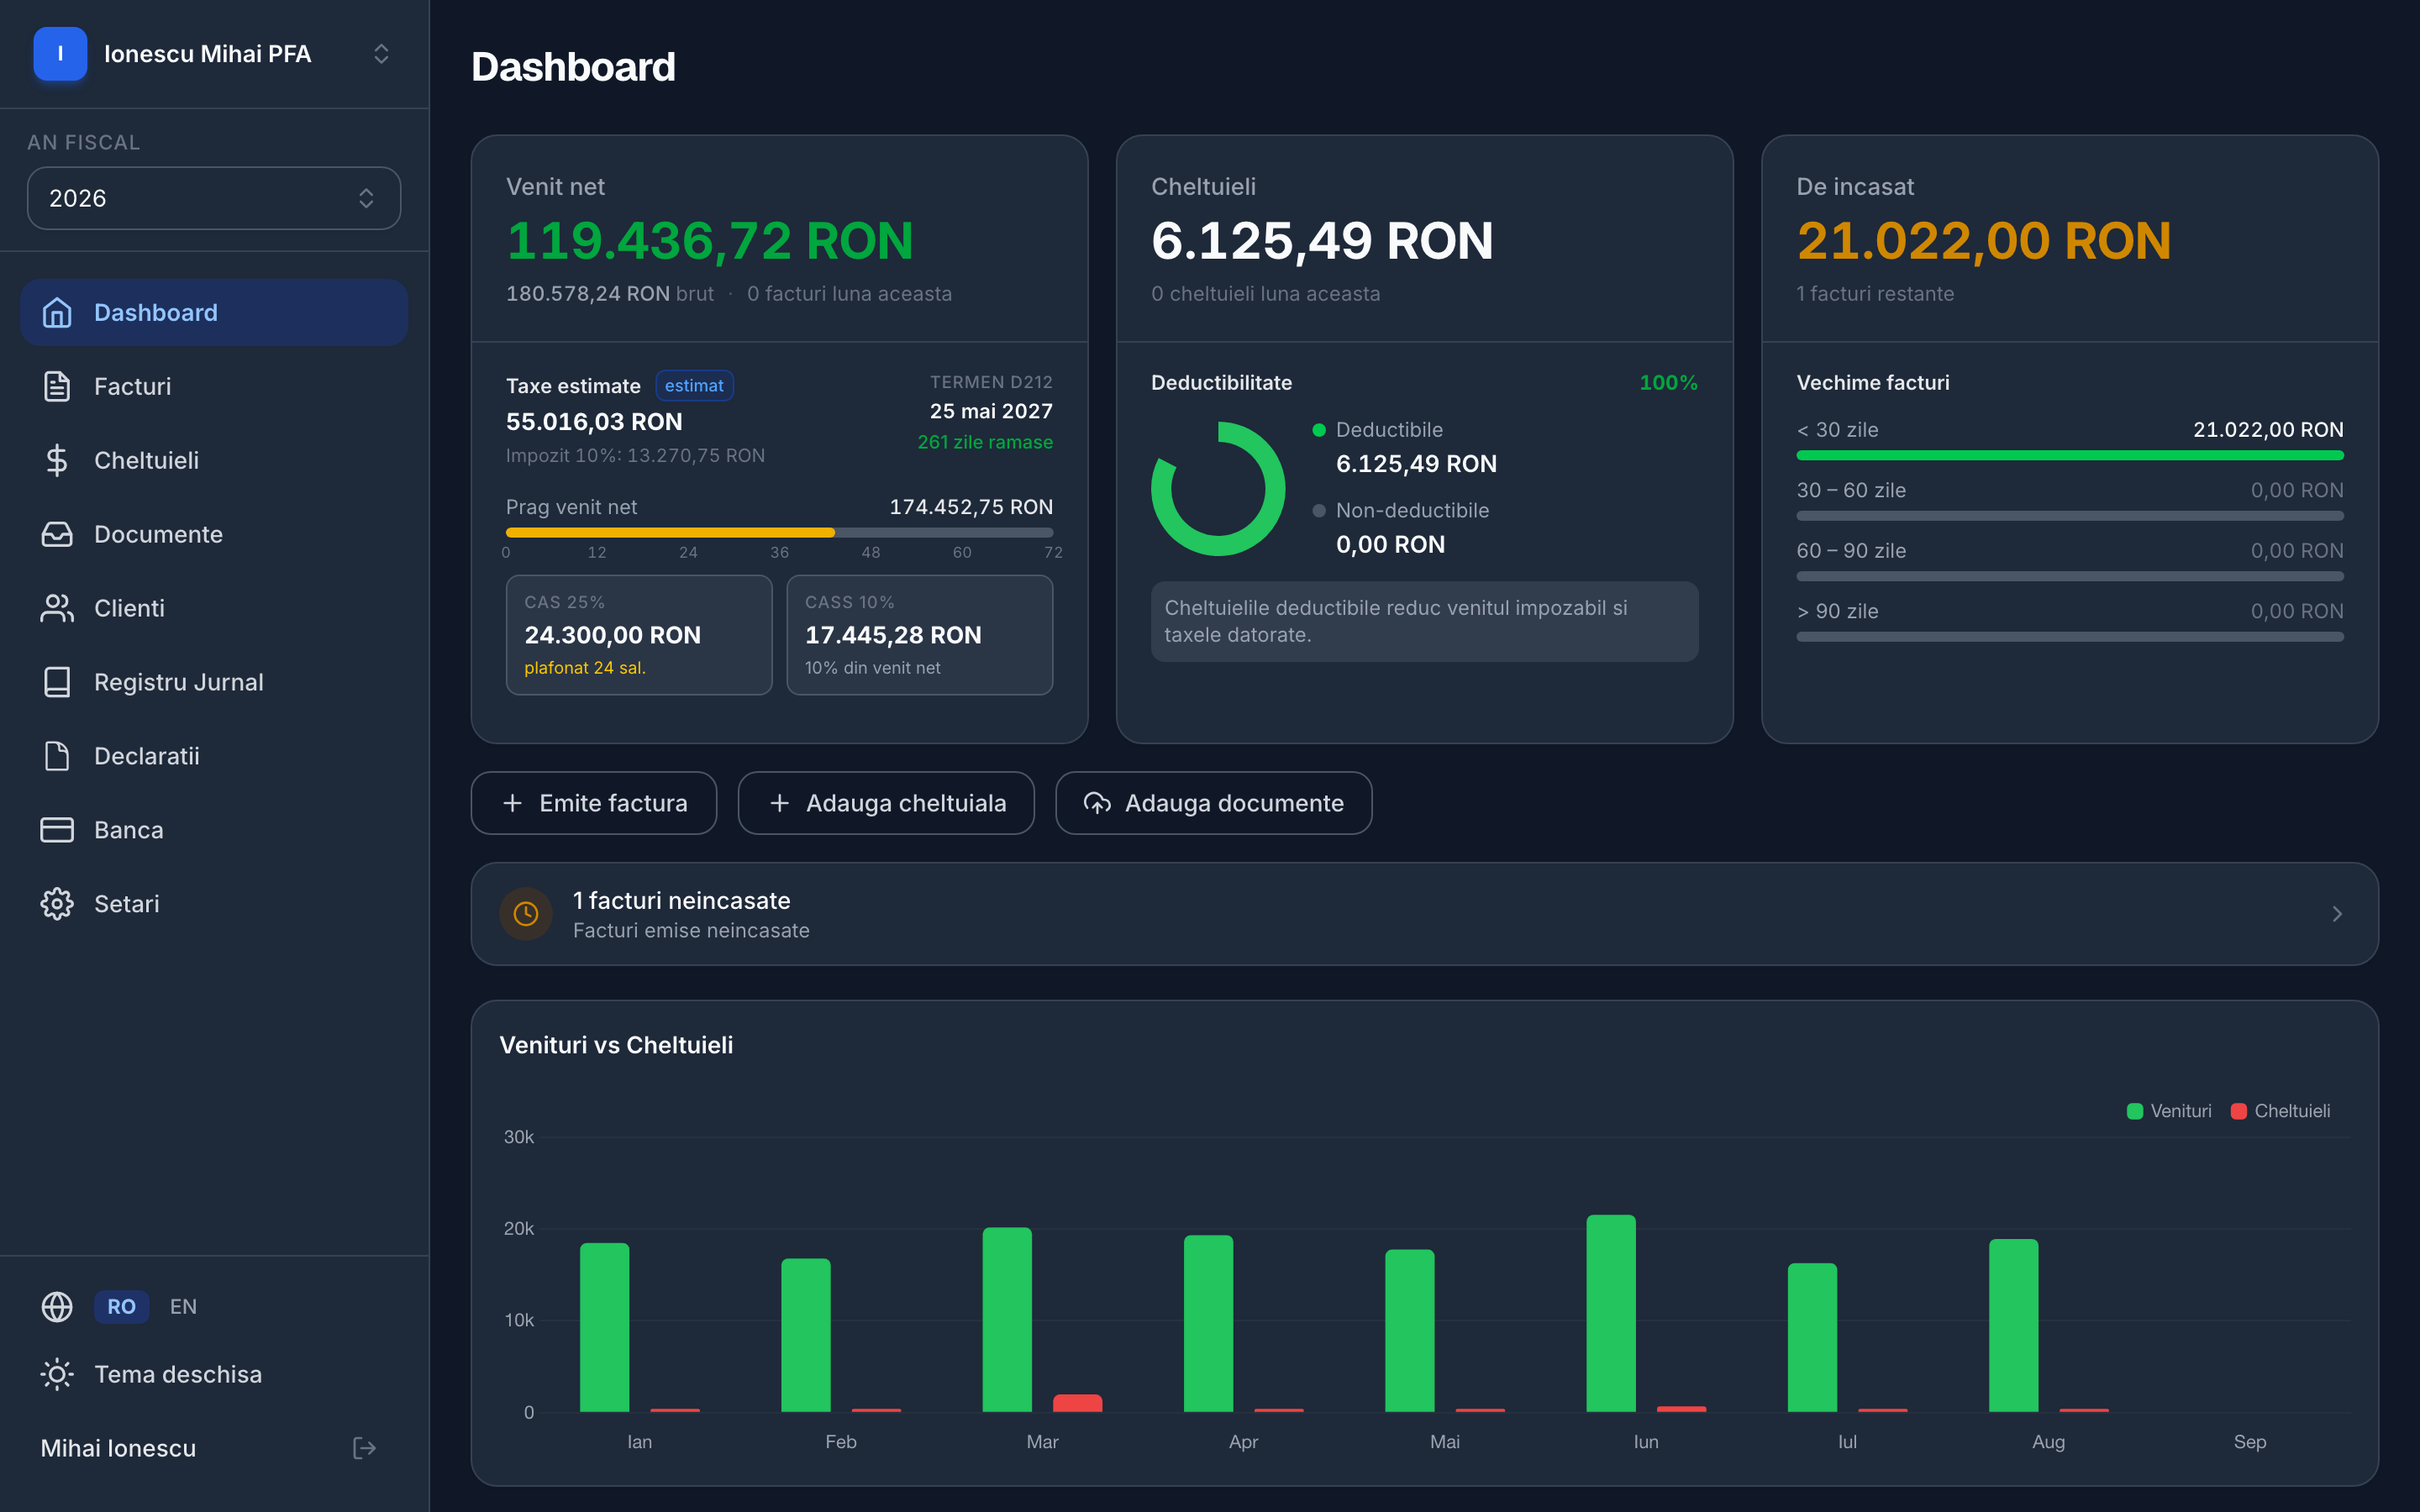Switch language to EN
The height and width of the screenshot is (1512, 2420).
click(183, 1307)
